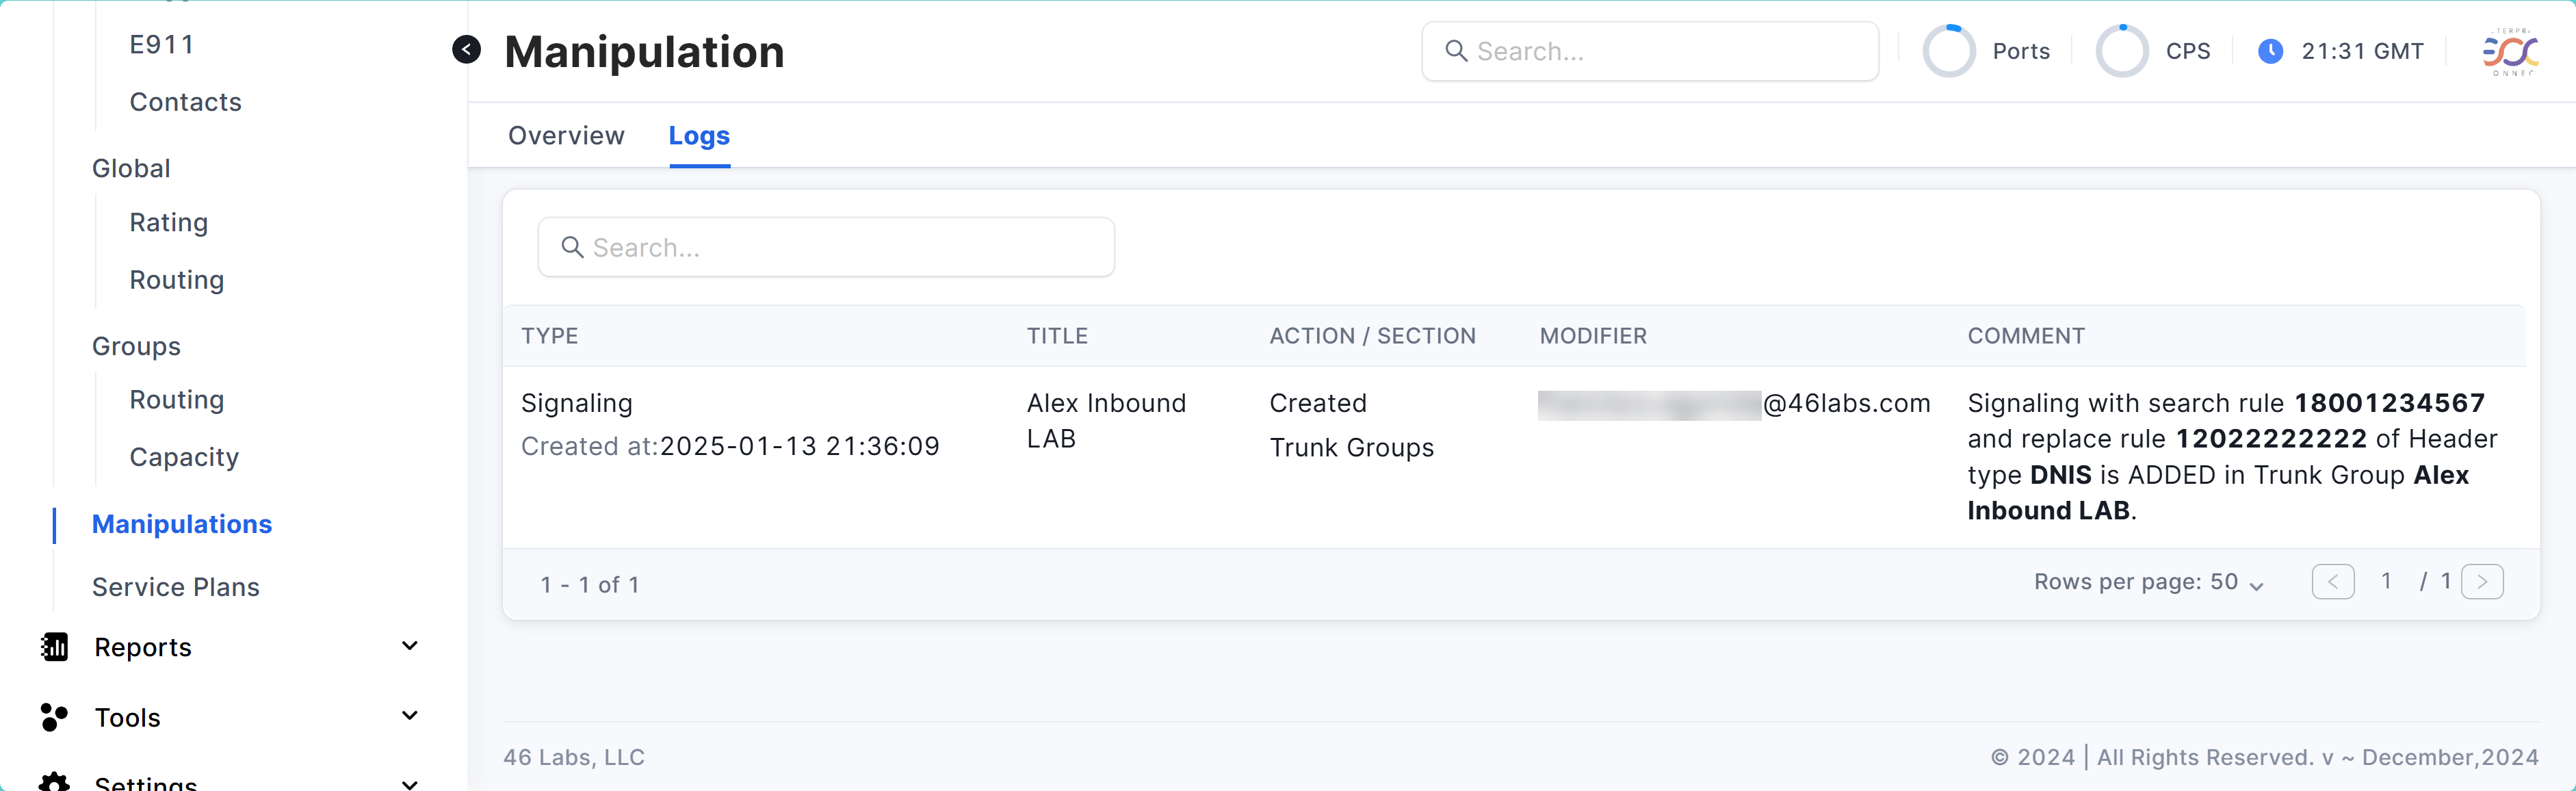Click the Reports chart icon
Viewport: 2576px width, 791px height.
pos(54,647)
